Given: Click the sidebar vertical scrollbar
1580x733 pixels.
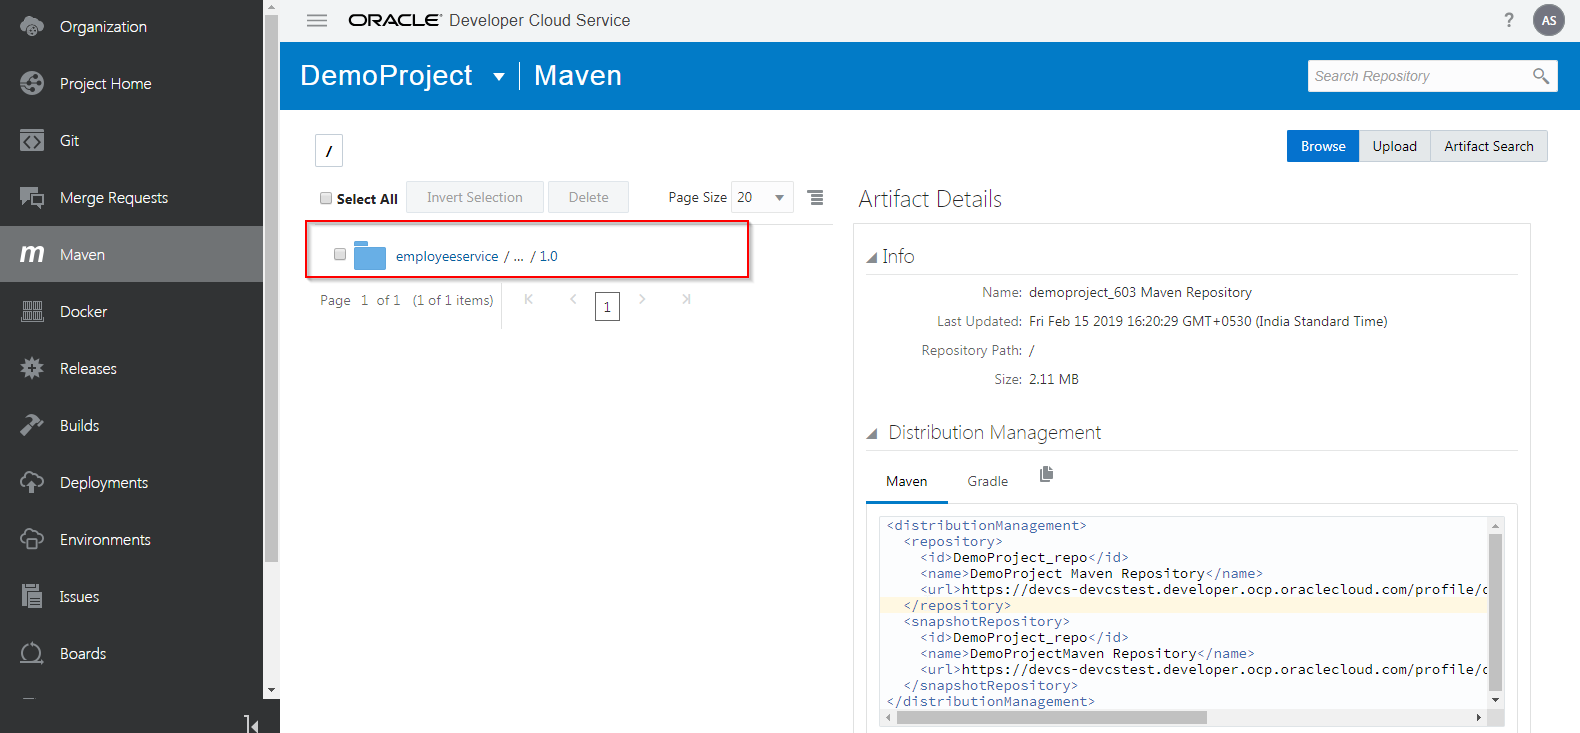Looking at the screenshot, I should pos(271,289).
